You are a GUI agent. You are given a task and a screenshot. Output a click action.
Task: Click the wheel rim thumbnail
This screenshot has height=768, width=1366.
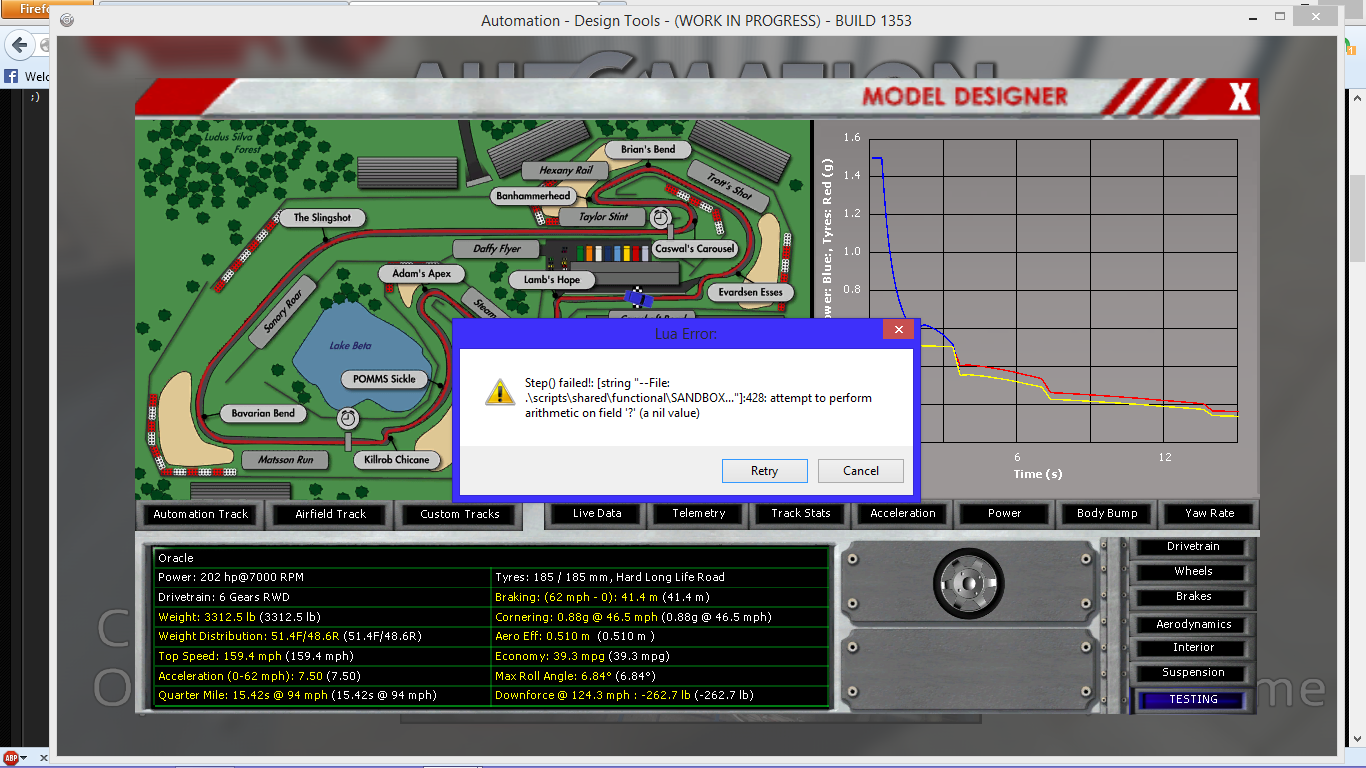tap(967, 582)
